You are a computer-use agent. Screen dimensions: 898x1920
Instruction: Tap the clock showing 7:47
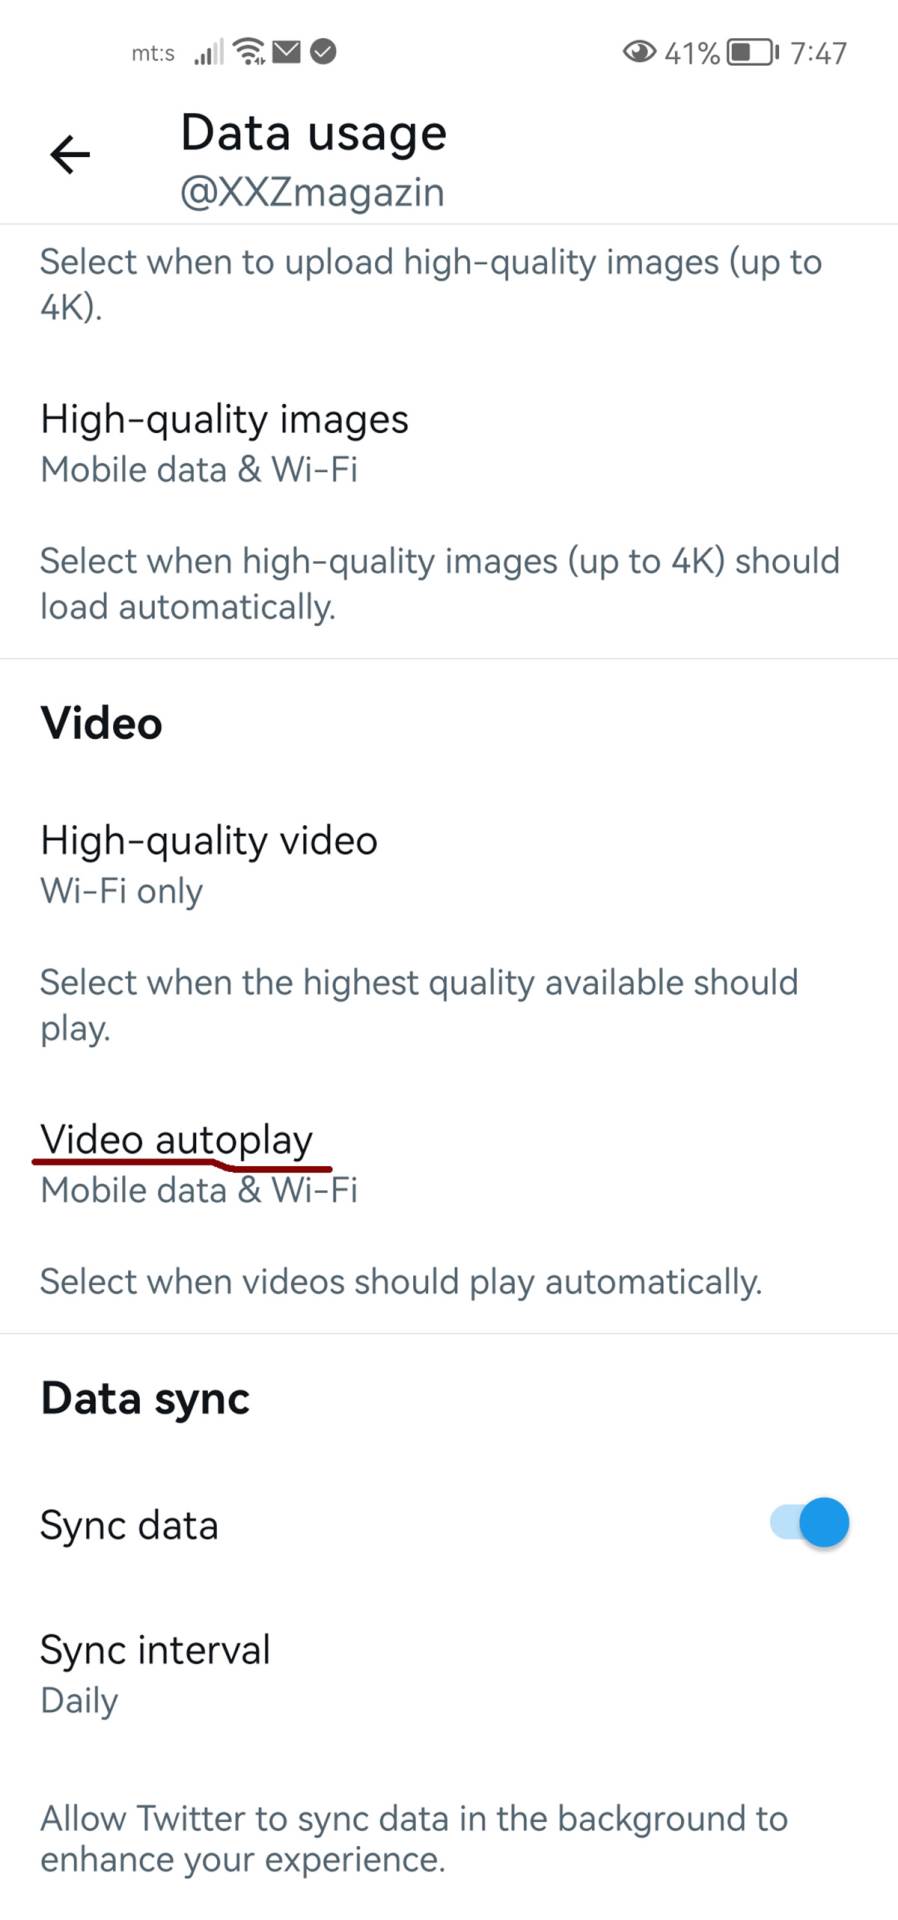[818, 52]
